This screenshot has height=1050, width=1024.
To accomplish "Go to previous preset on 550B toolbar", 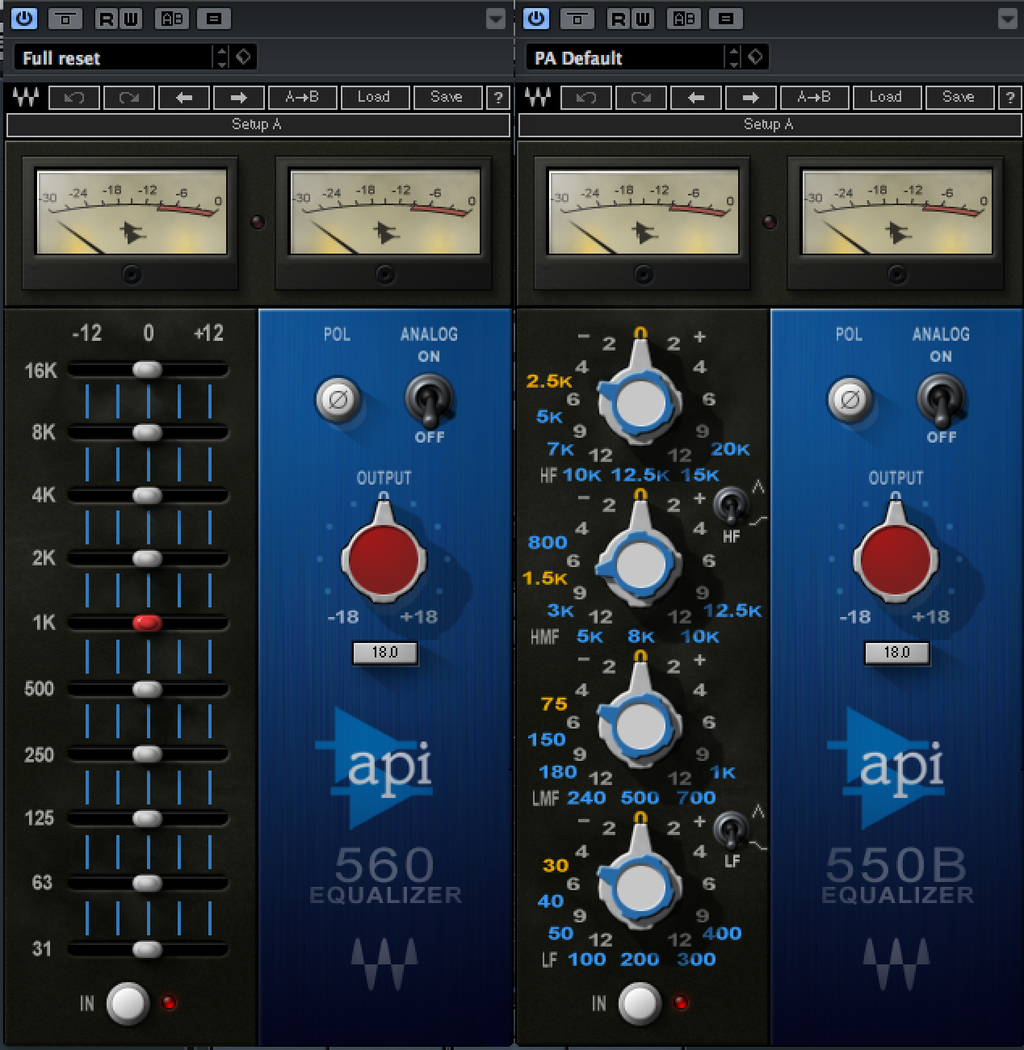I will [x=696, y=98].
